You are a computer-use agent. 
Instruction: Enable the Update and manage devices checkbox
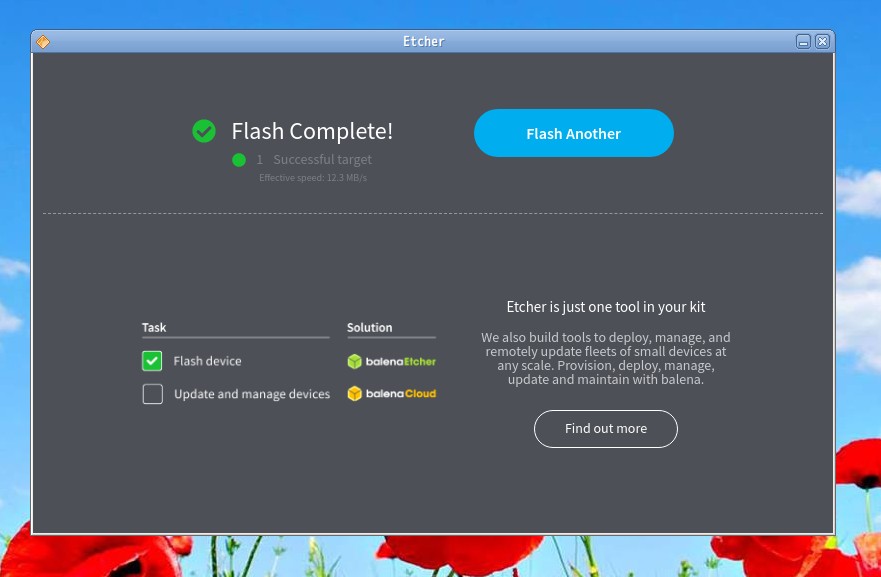[152, 394]
